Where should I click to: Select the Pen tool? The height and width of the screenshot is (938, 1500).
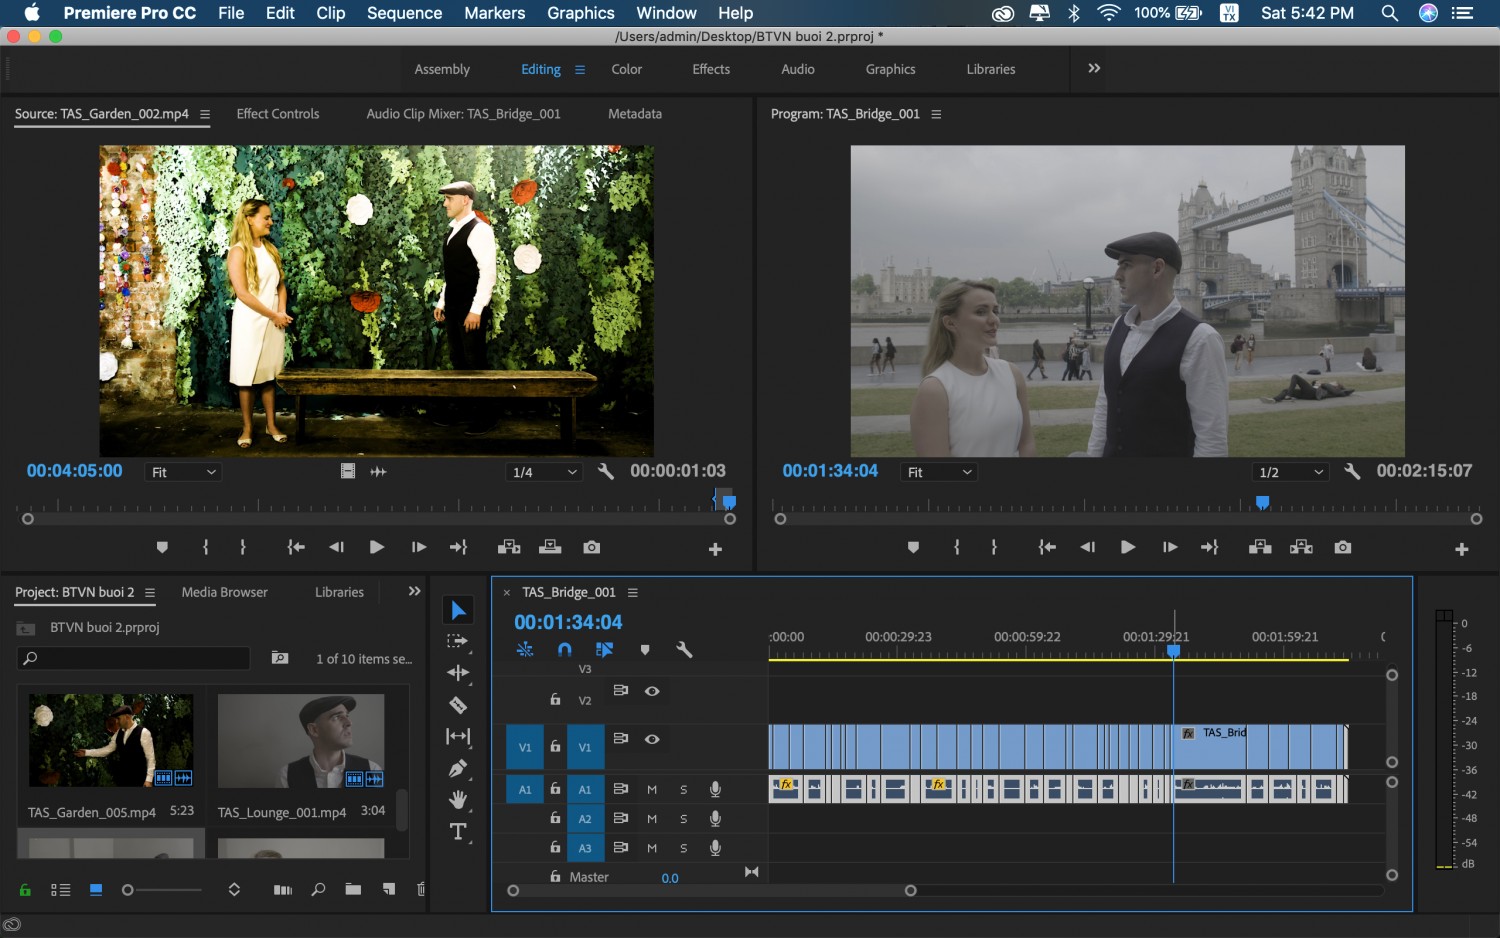point(458,768)
